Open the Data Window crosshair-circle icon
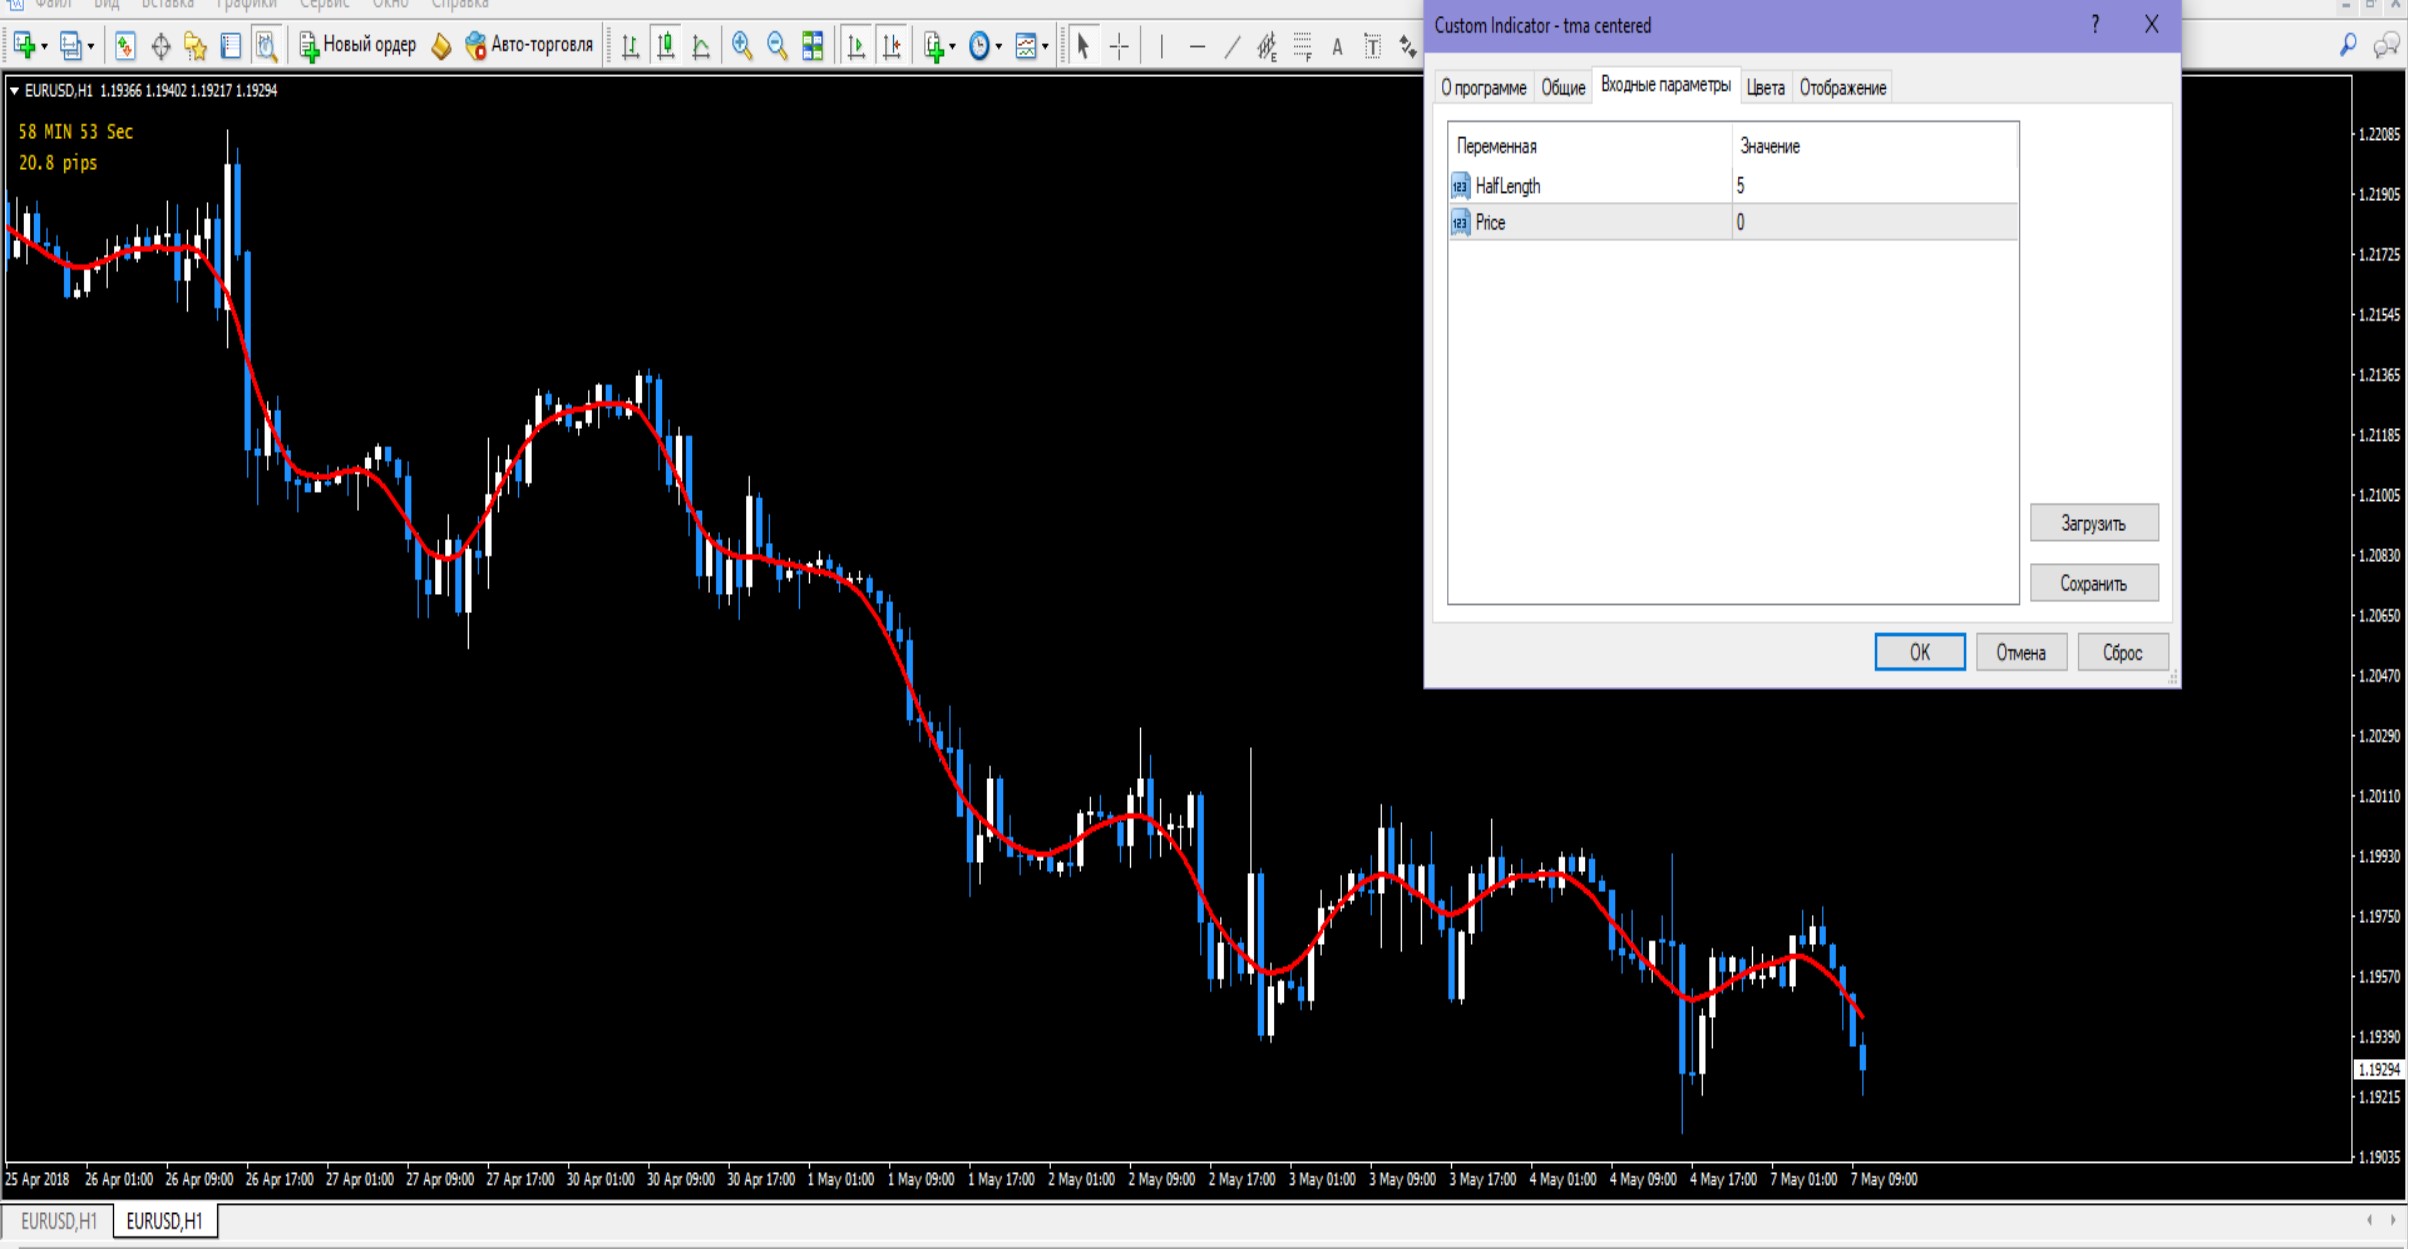 point(160,45)
